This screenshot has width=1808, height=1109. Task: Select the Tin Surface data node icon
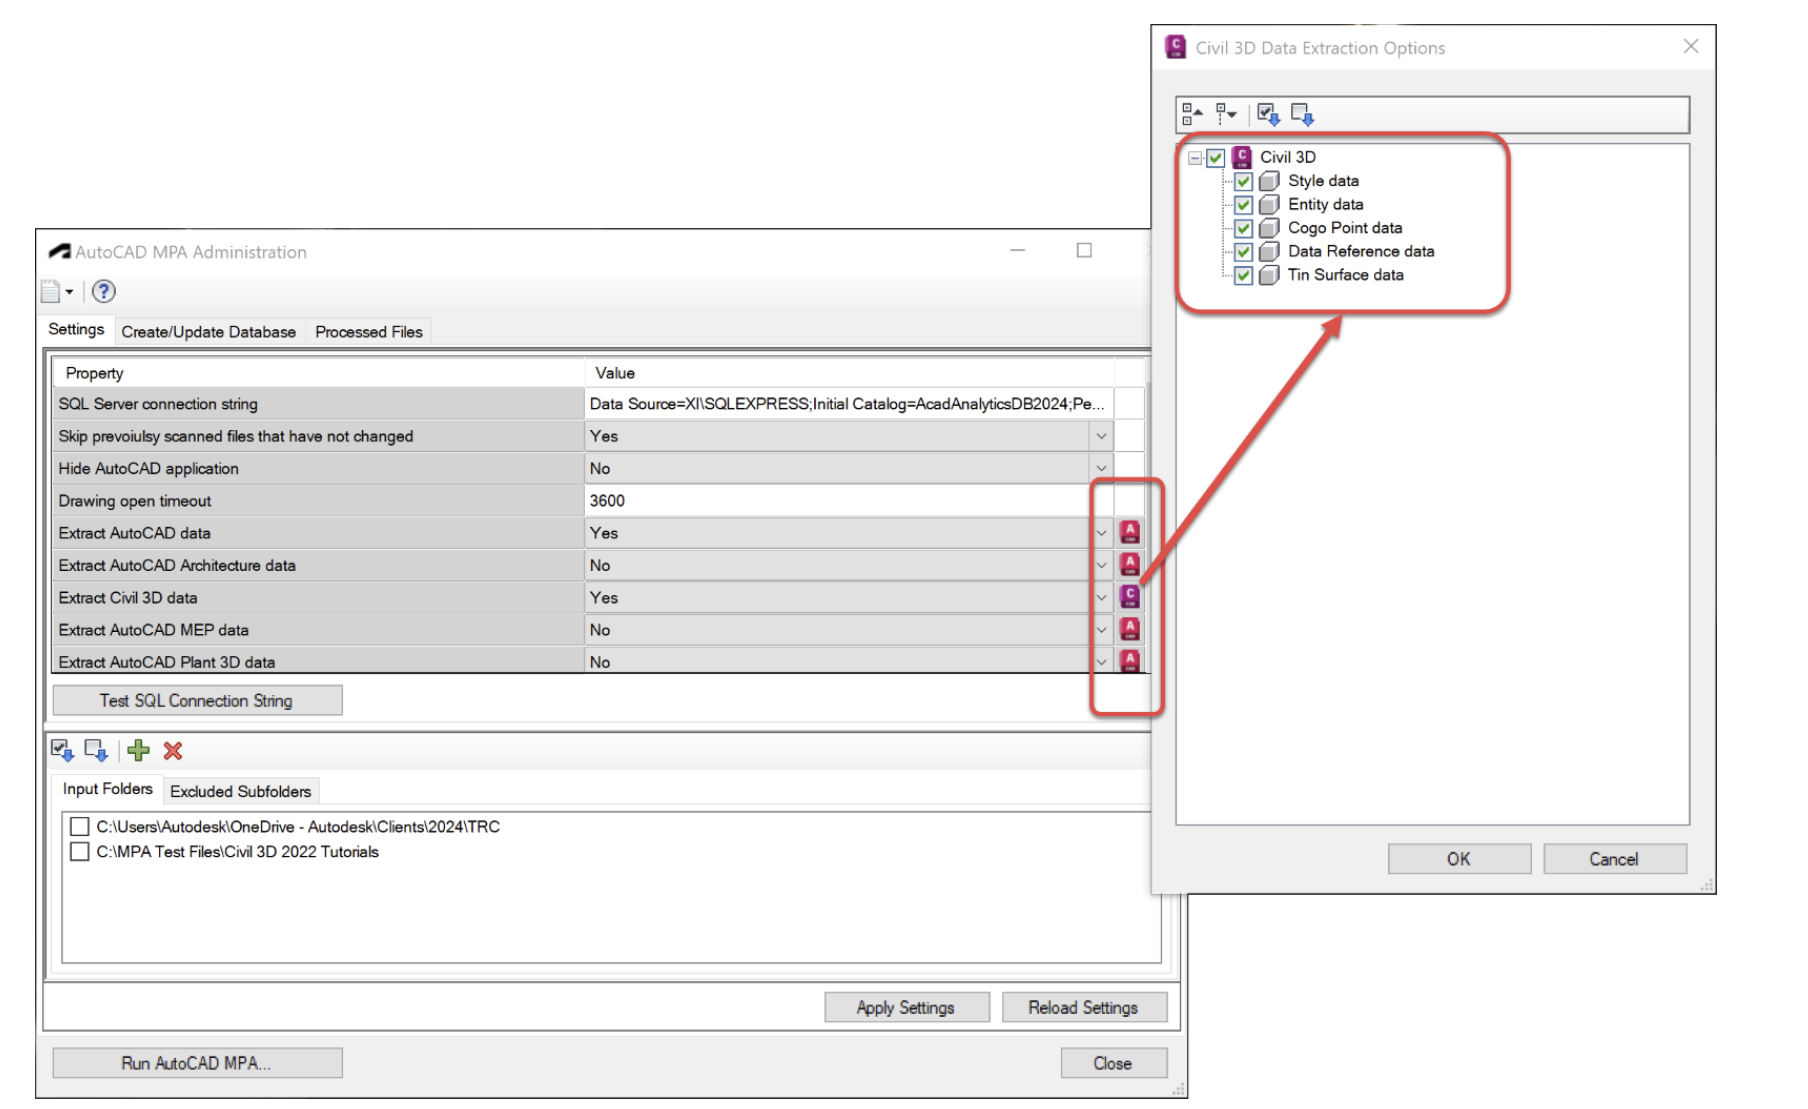click(1269, 275)
